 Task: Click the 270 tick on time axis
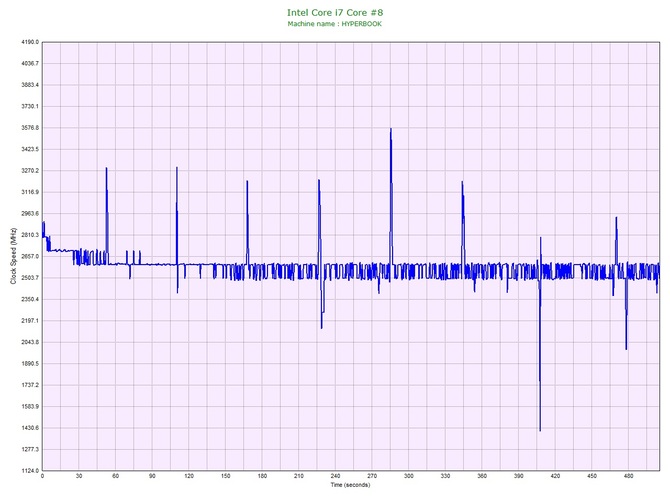pos(372,476)
